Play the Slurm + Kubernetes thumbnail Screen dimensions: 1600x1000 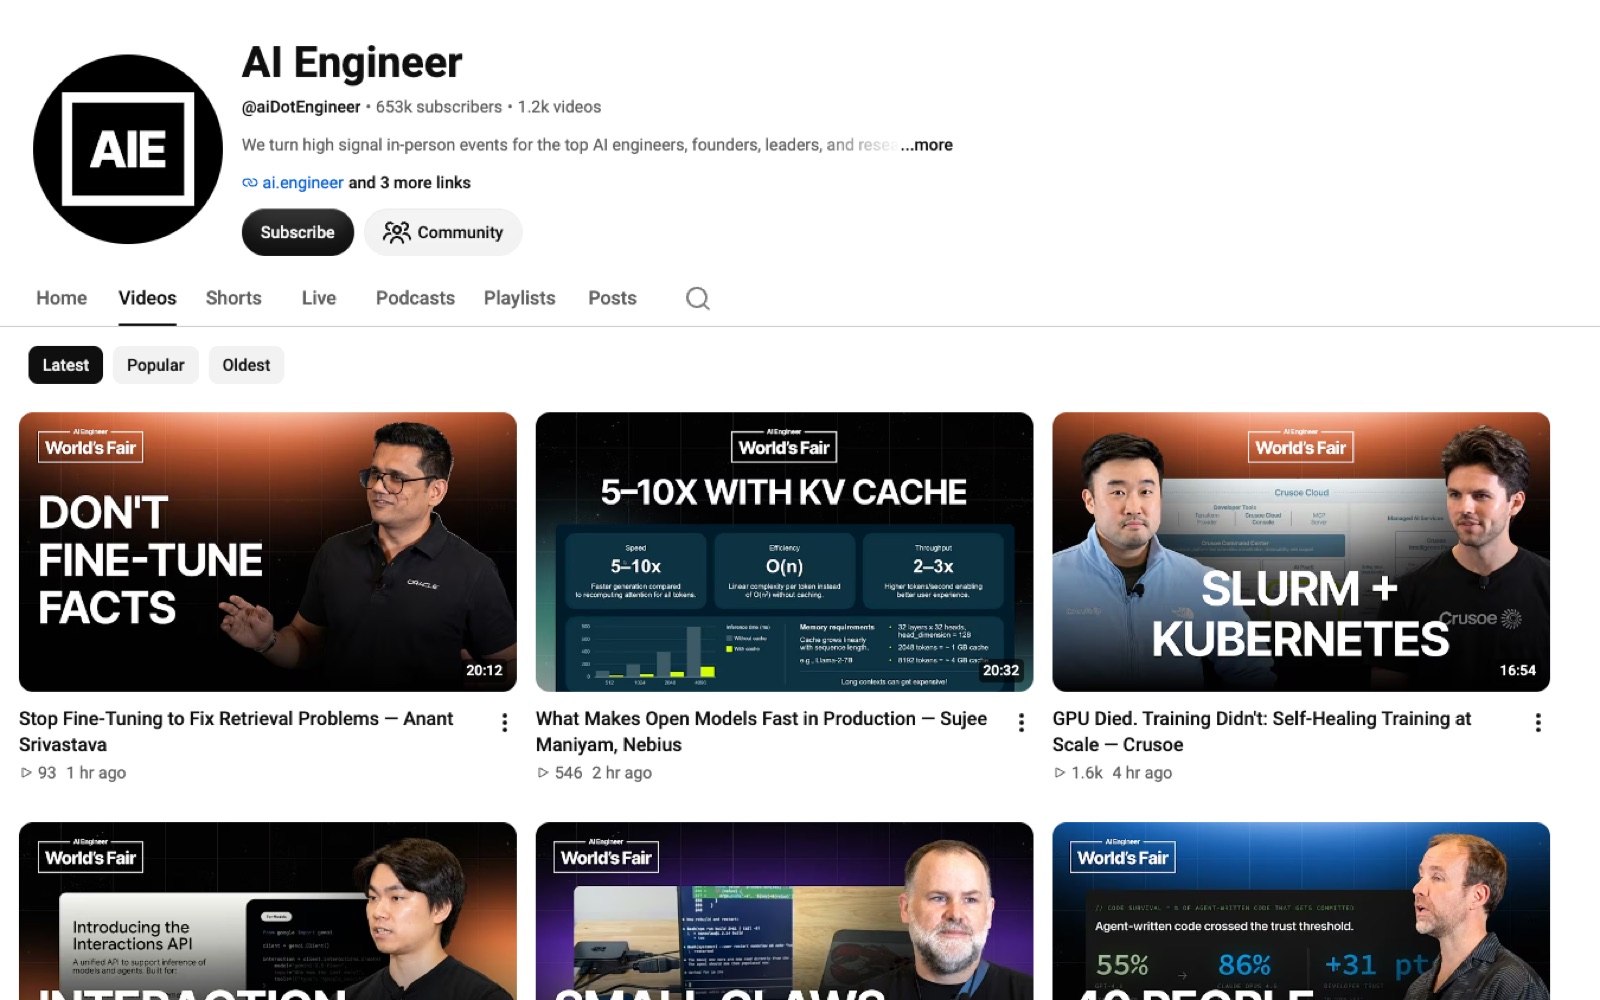coord(1301,552)
